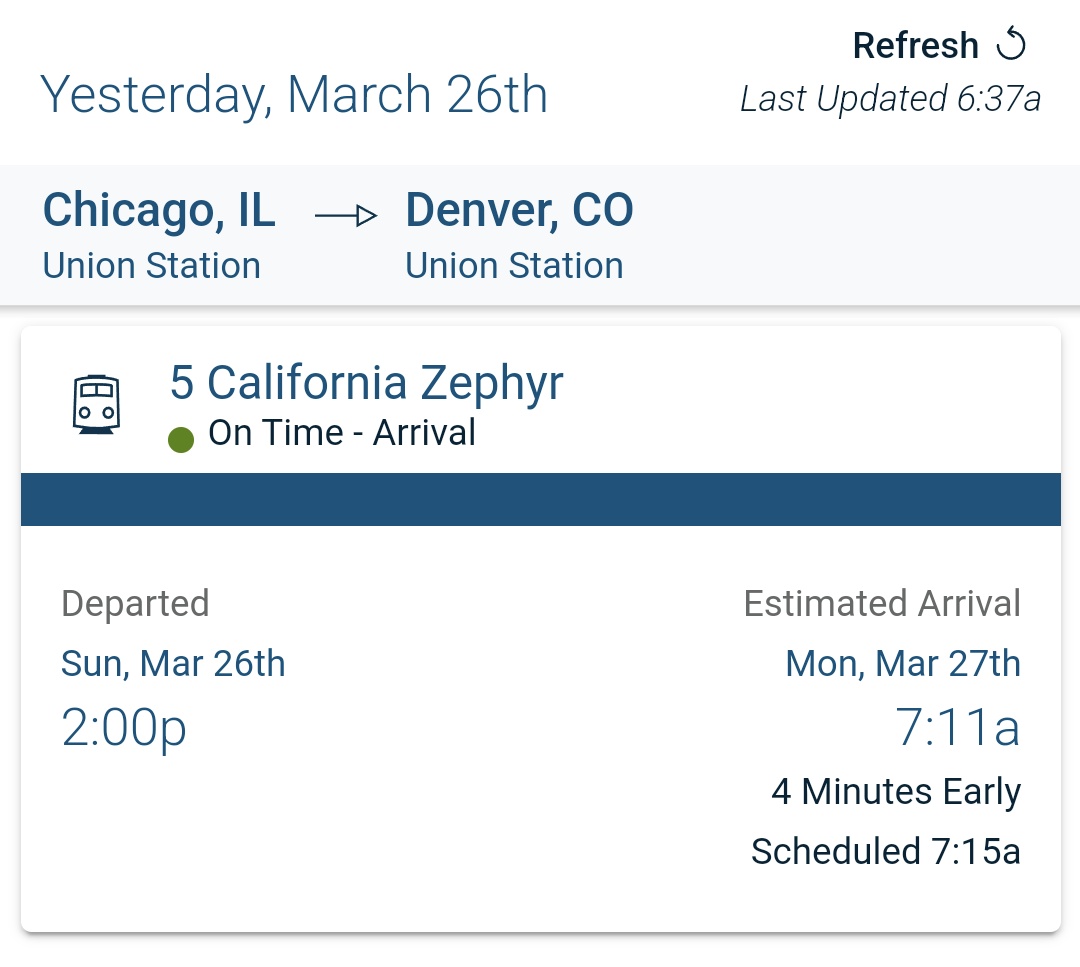Click the Yesterday, March 26th date heading
Image resolution: width=1080 pixels, height=967 pixels.
(x=294, y=95)
